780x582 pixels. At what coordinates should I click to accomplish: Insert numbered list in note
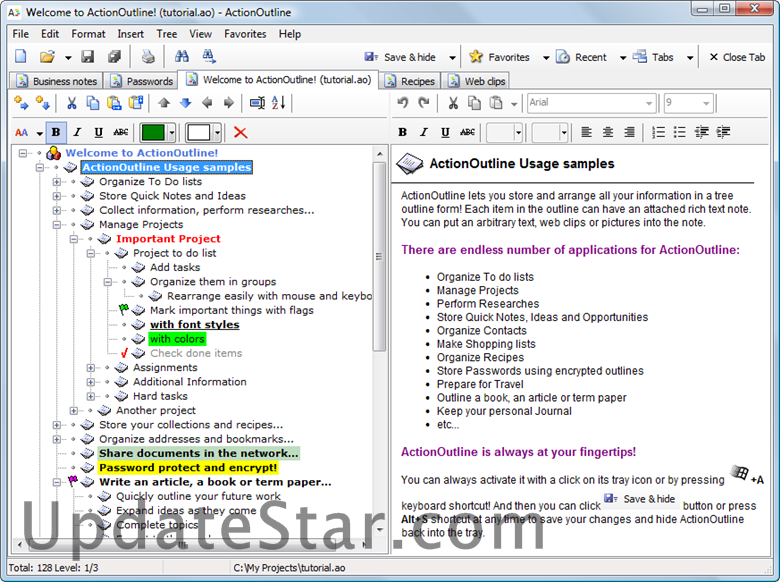coord(658,132)
